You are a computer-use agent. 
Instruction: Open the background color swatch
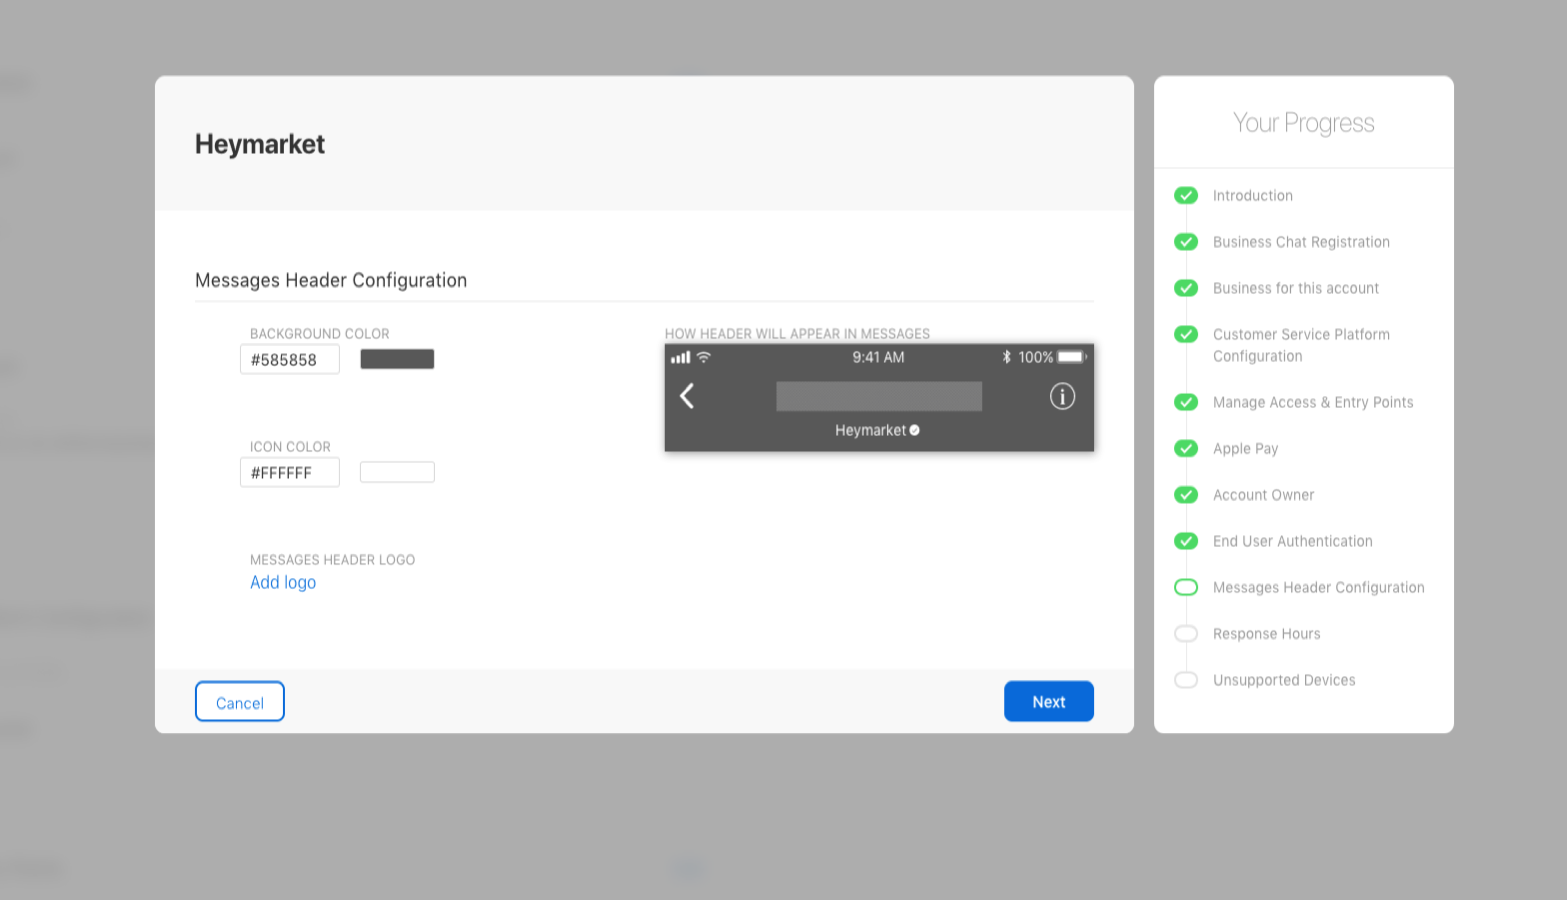point(397,359)
